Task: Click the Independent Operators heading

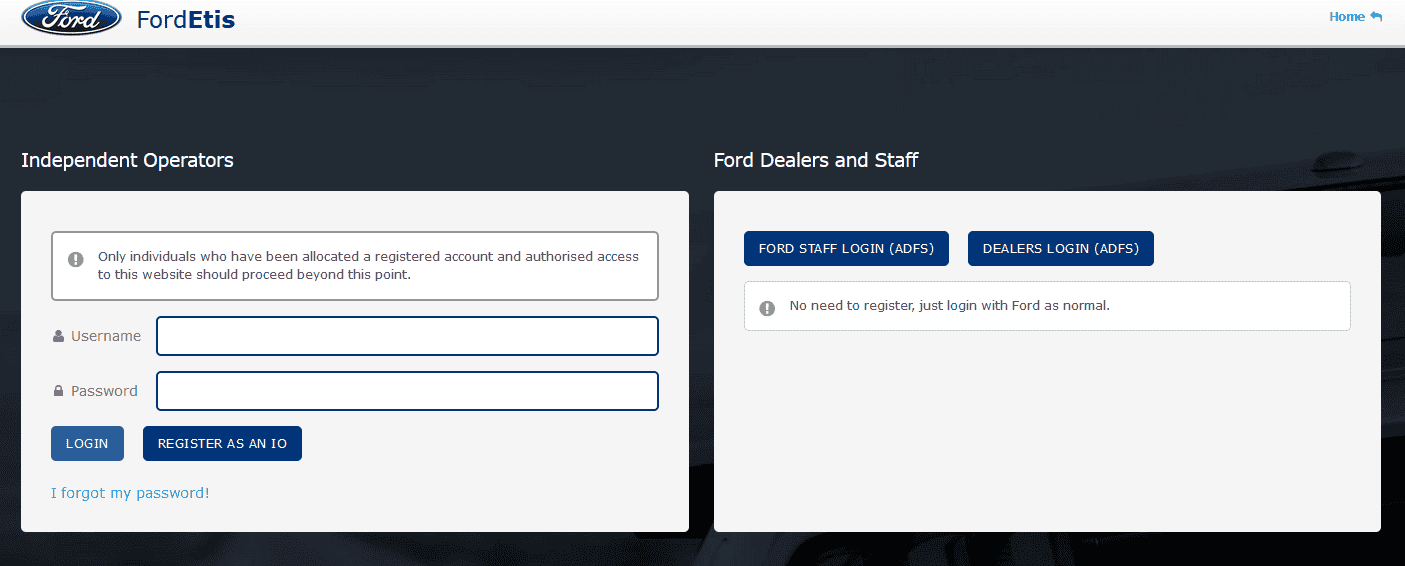Action: coord(127,160)
